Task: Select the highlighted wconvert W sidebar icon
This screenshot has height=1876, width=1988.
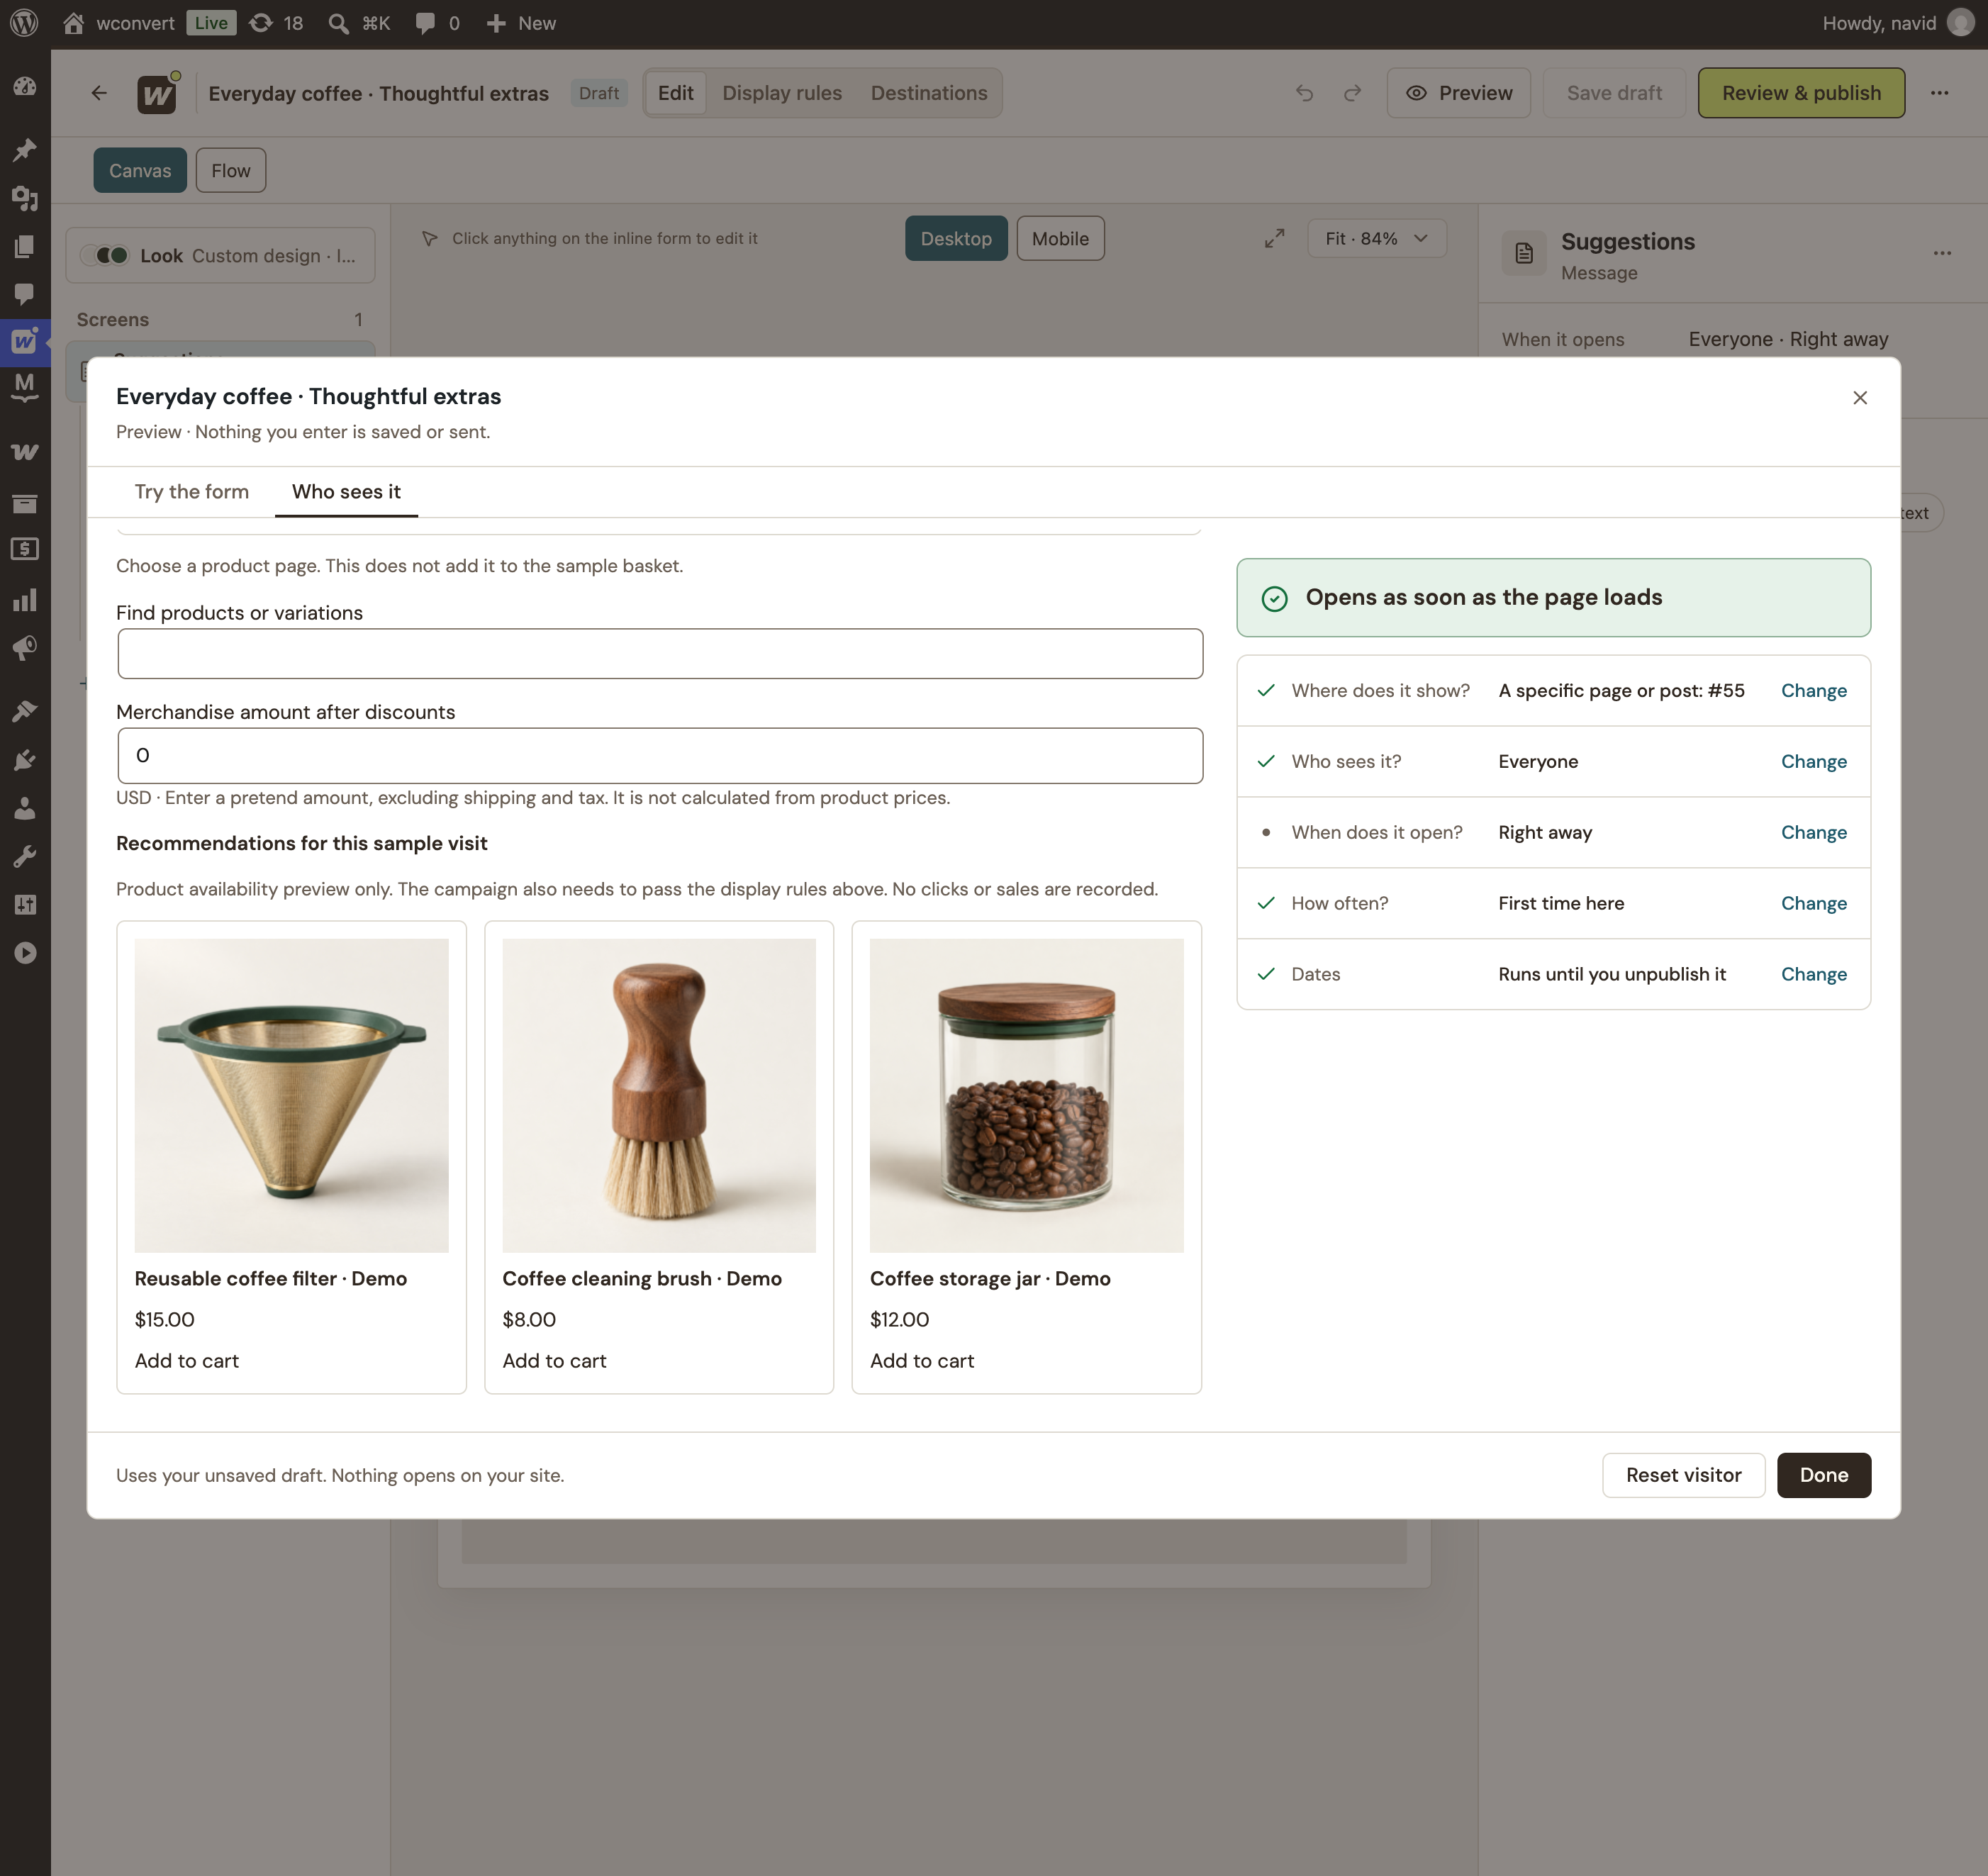Action: [25, 342]
